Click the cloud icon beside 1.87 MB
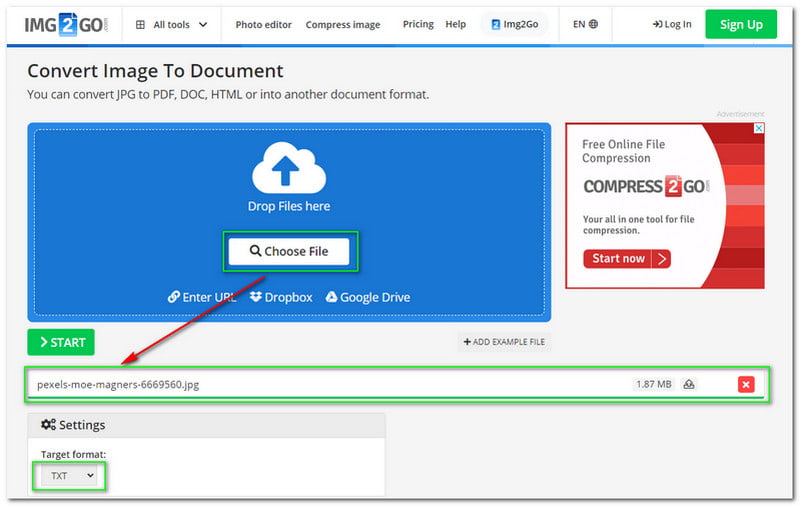The width and height of the screenshot is (800, 506). [689, 384]
